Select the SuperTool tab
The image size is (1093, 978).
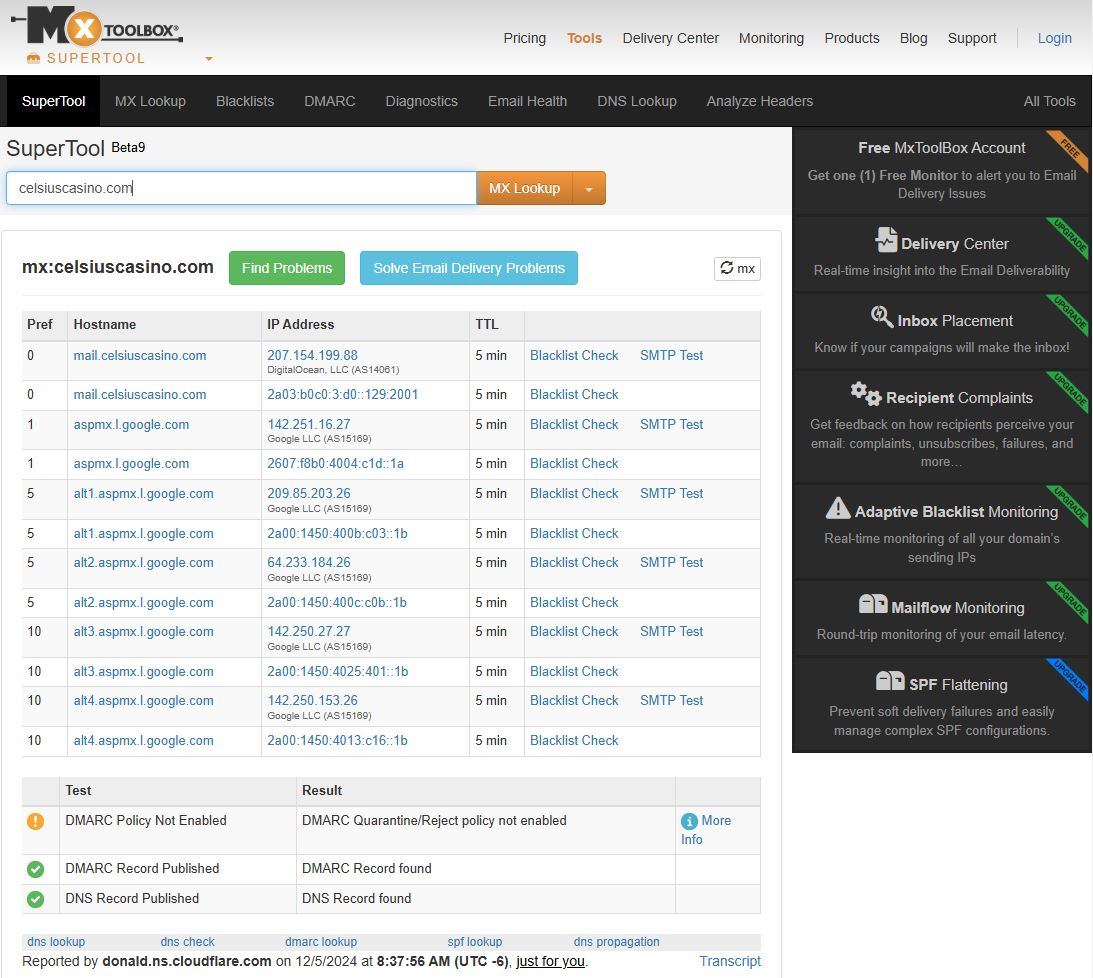(x=53, y=101)
